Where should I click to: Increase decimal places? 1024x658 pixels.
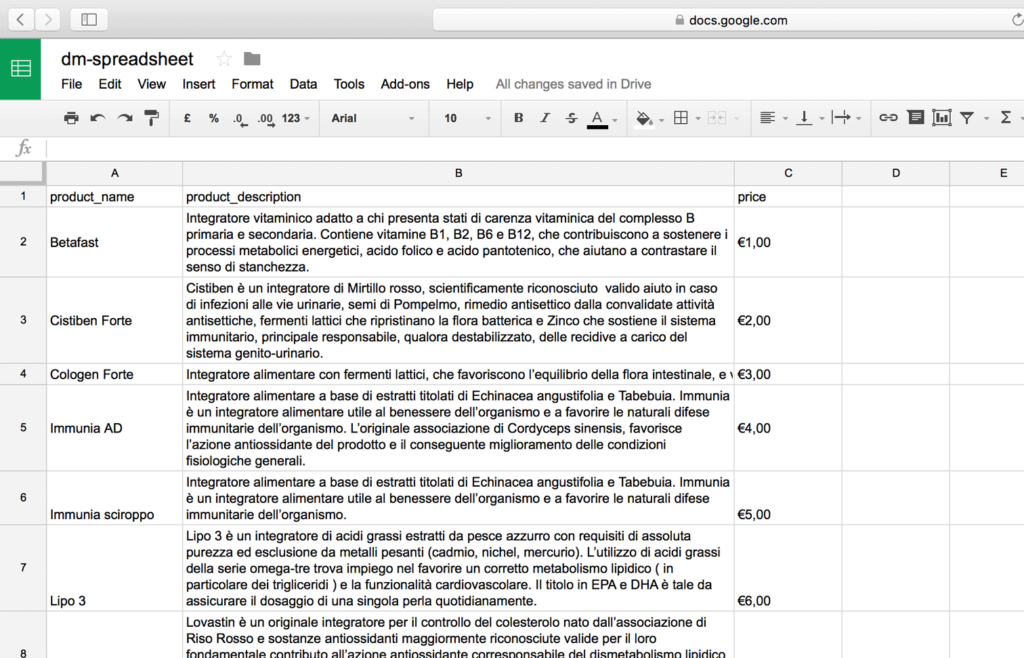[266, 119]
